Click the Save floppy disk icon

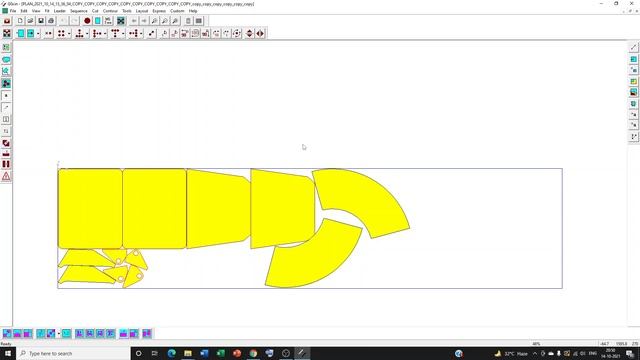point(40,21)
